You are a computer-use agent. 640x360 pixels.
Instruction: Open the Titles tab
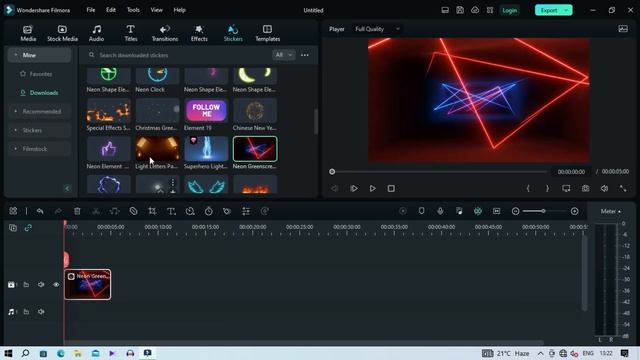131,33
